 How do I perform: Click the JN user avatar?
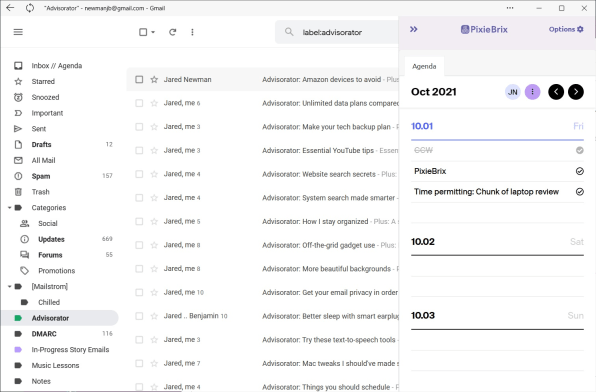click(x=512, y=92)
